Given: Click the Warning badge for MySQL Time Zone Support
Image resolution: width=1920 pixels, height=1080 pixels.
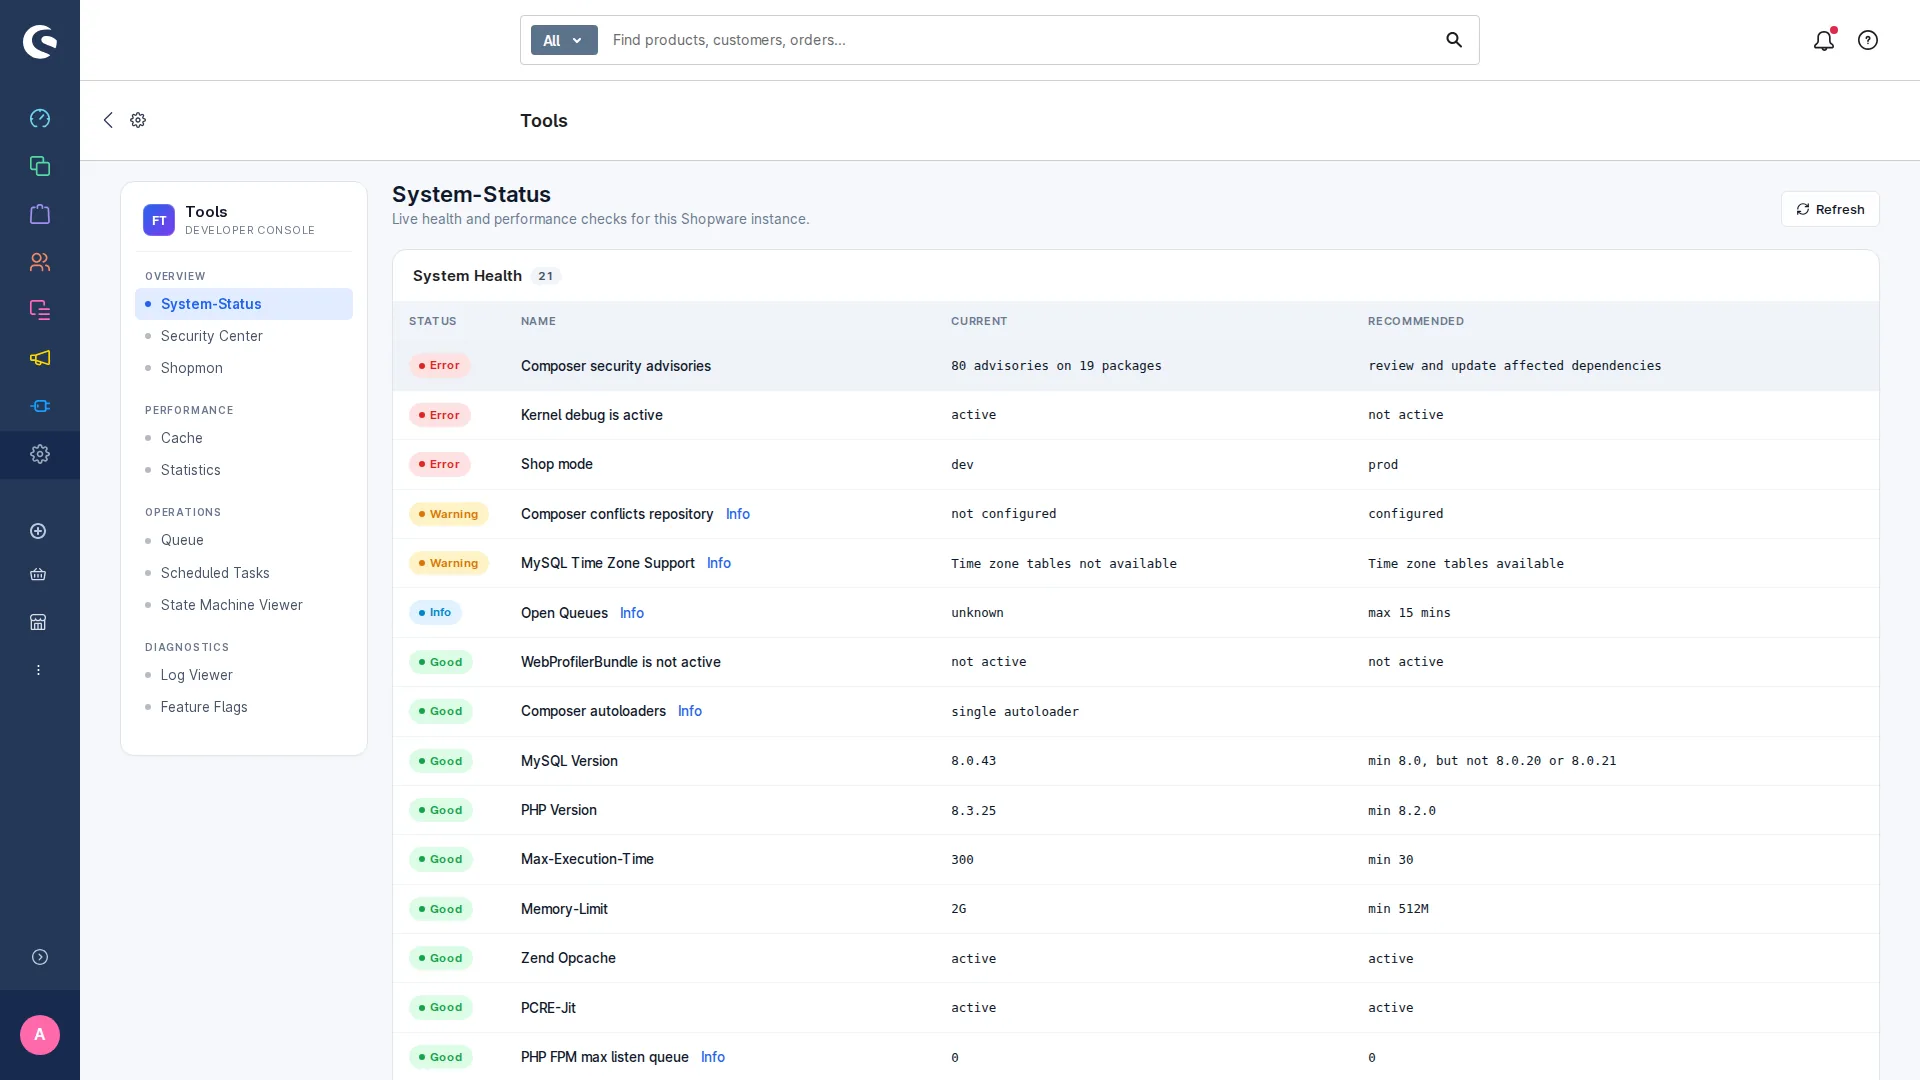Looking at the screenshot, I should coord(449,563).
